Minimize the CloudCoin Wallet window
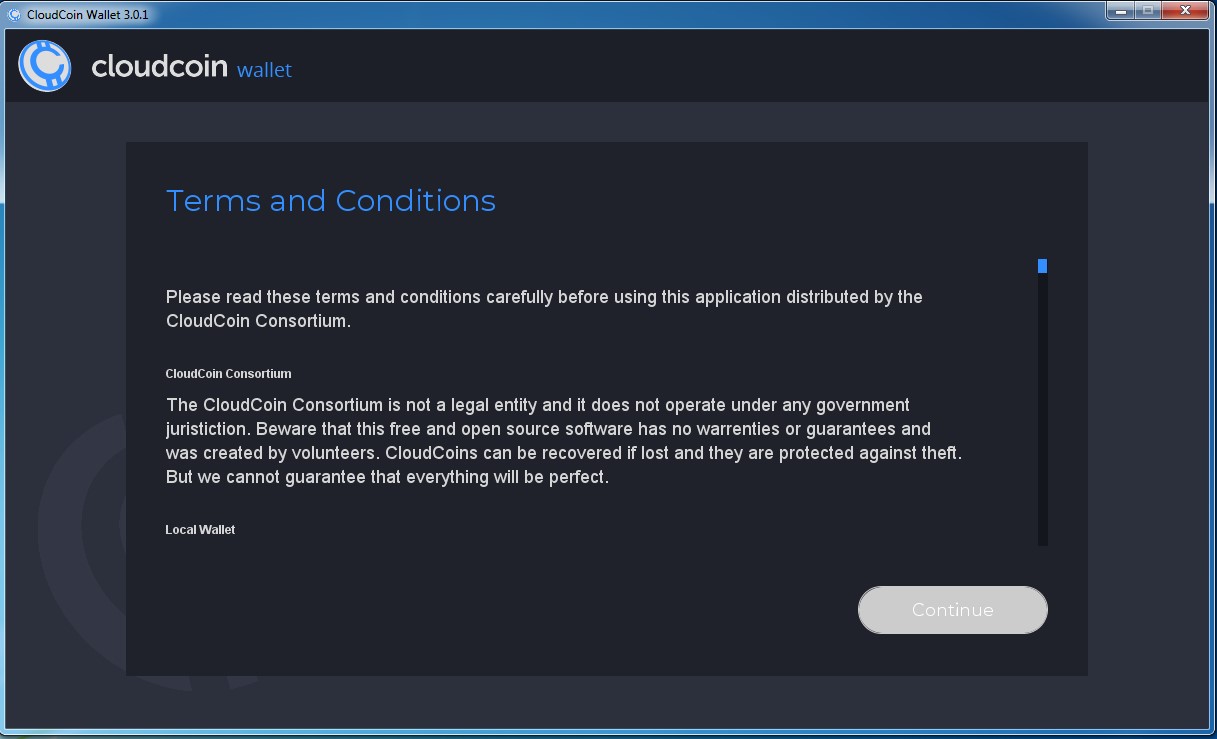1217x739 pixels. [1120, 11]
